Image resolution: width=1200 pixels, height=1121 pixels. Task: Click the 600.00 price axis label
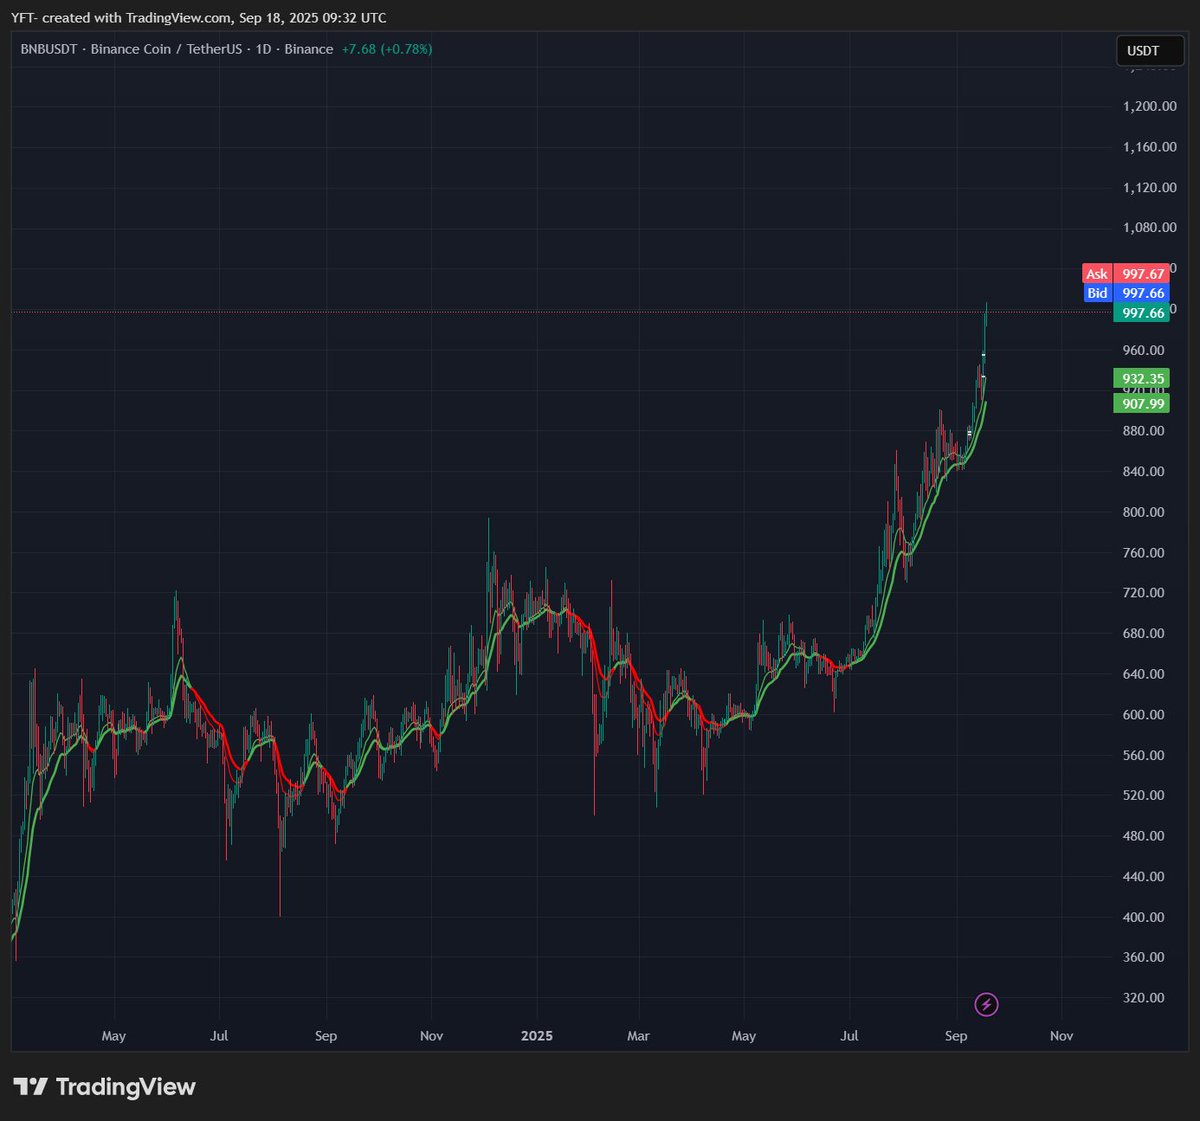(1143, 714)
